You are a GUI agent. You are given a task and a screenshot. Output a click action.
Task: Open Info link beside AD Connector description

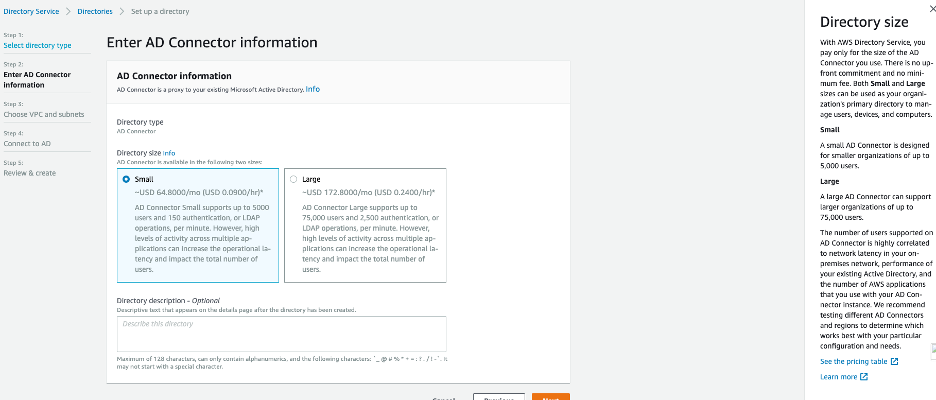point(313,89)
